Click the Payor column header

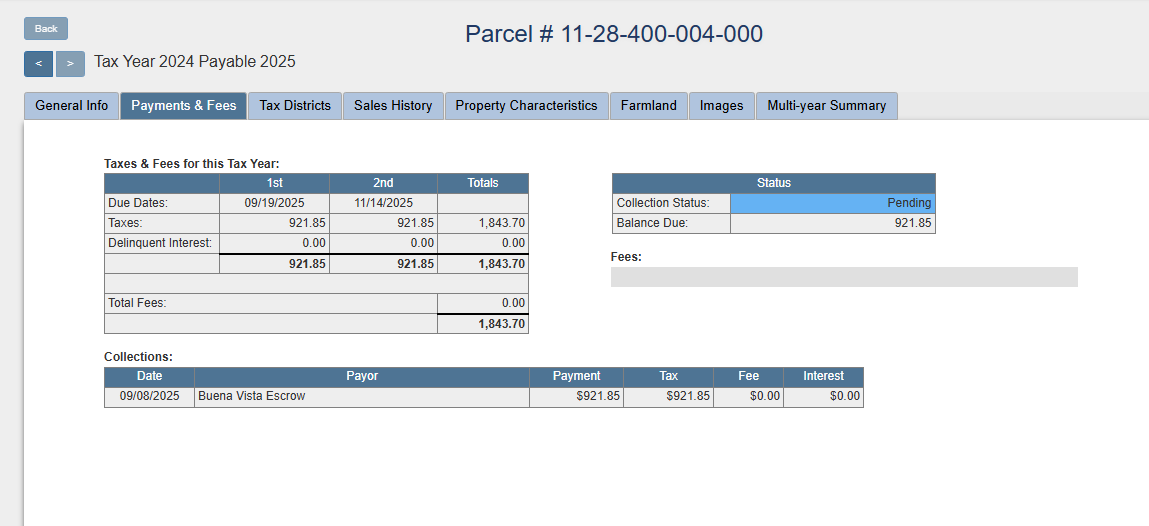(x=362, y=376)
